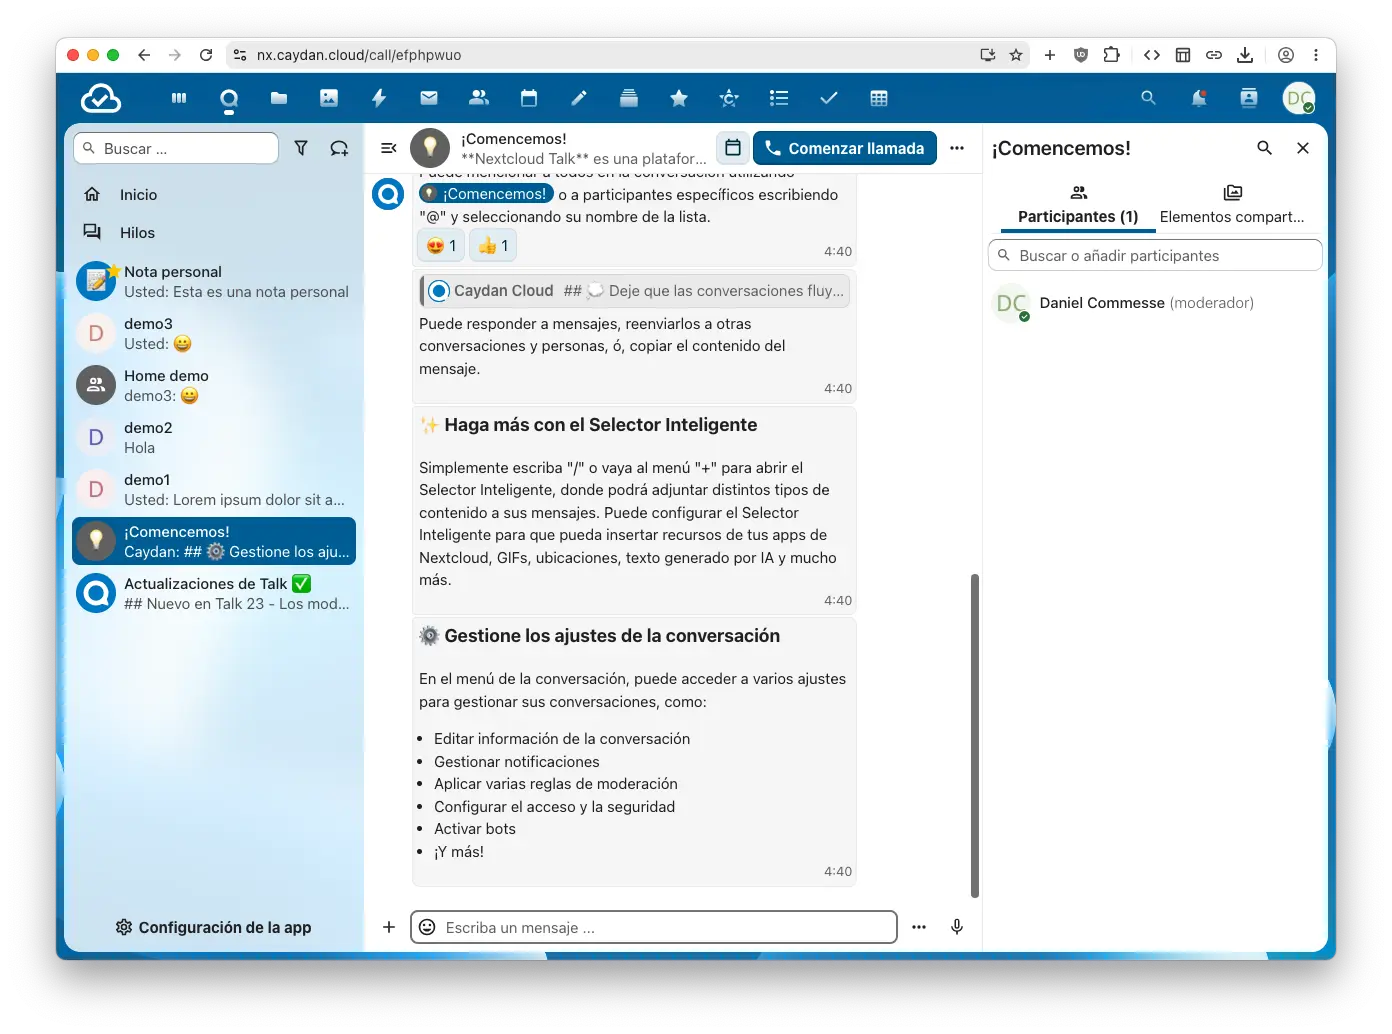The width and height of the screenshot is (1392, 1034).
Task: Select the ¡Comencemos! conversation in the list
Action: (214, 542)
